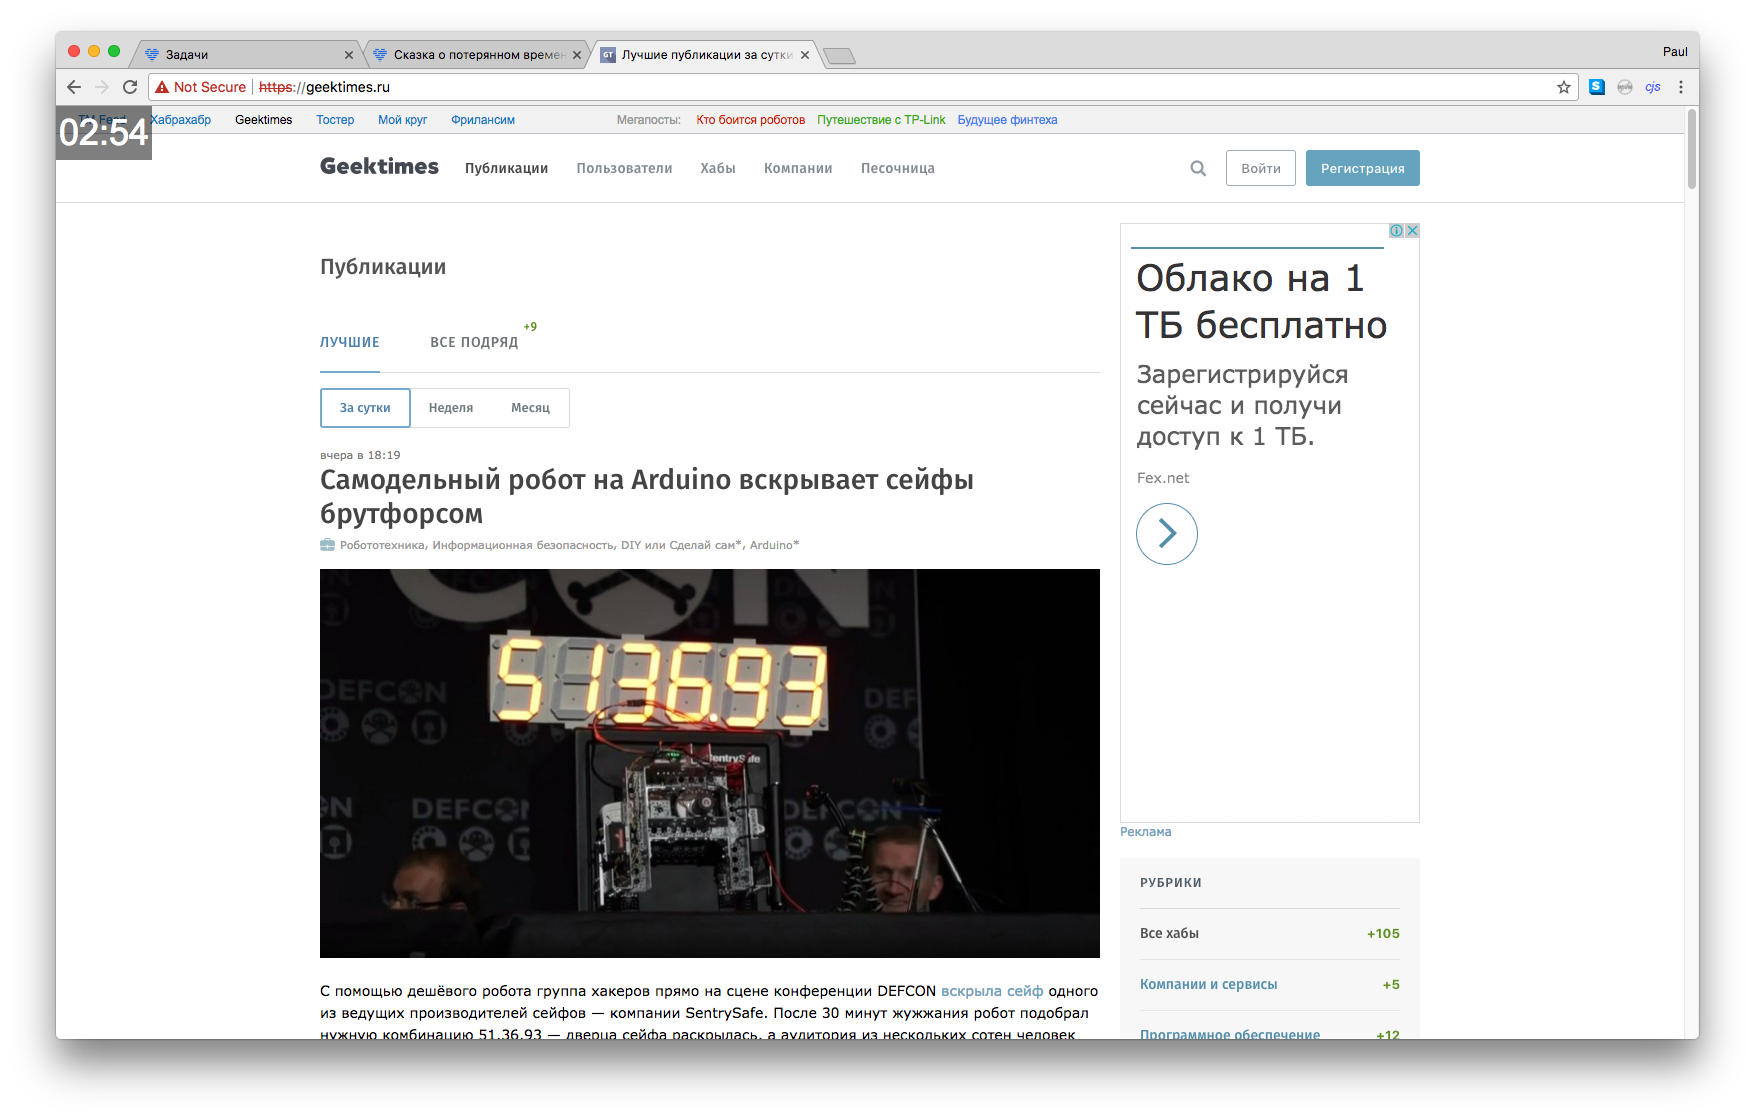Open Chrome's three-dot menu
Image resolution: width=1755 pixels, height=1119 pixels.
click(1681, 87)
